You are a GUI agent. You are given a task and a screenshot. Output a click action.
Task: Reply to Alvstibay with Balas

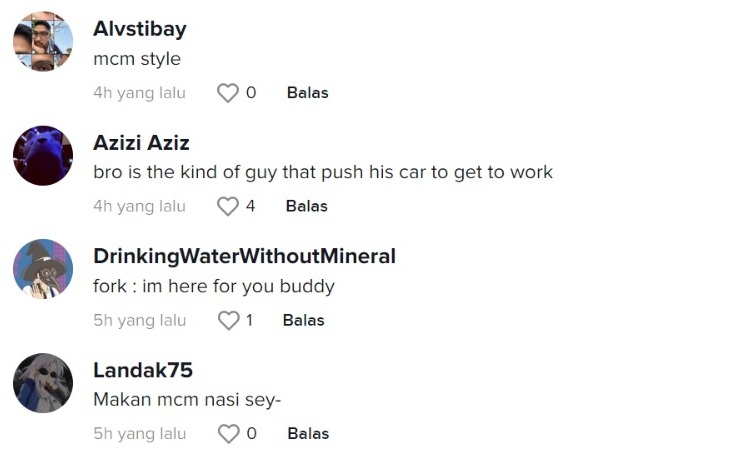point(307,93)
